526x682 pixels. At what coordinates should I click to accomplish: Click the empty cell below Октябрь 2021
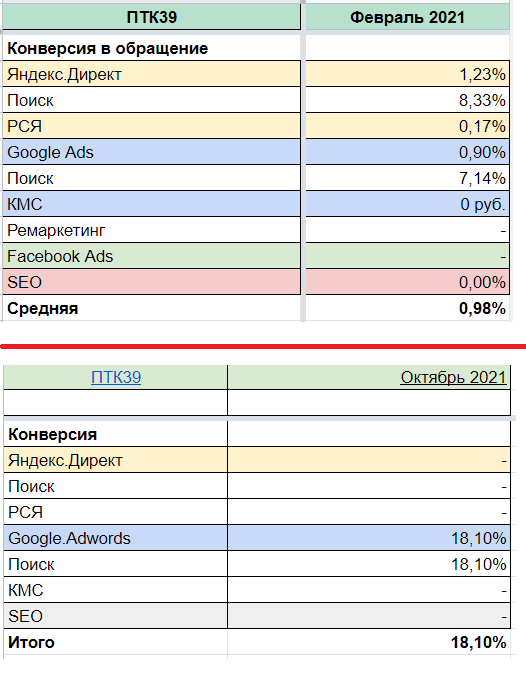click(369, 403)
